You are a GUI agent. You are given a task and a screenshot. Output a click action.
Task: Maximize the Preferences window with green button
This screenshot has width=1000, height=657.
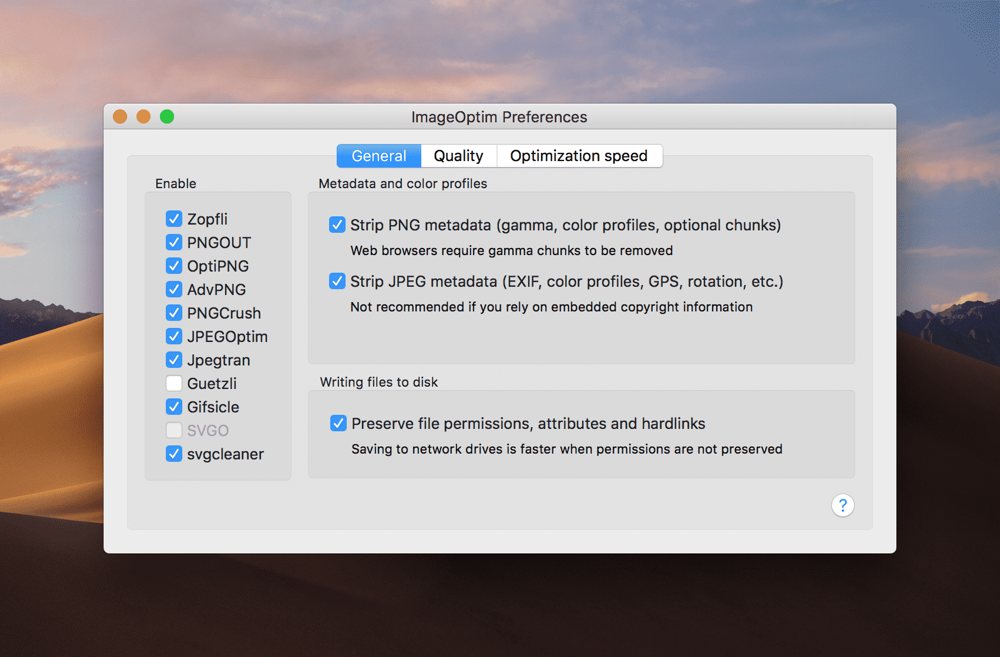tap(167, 117)
